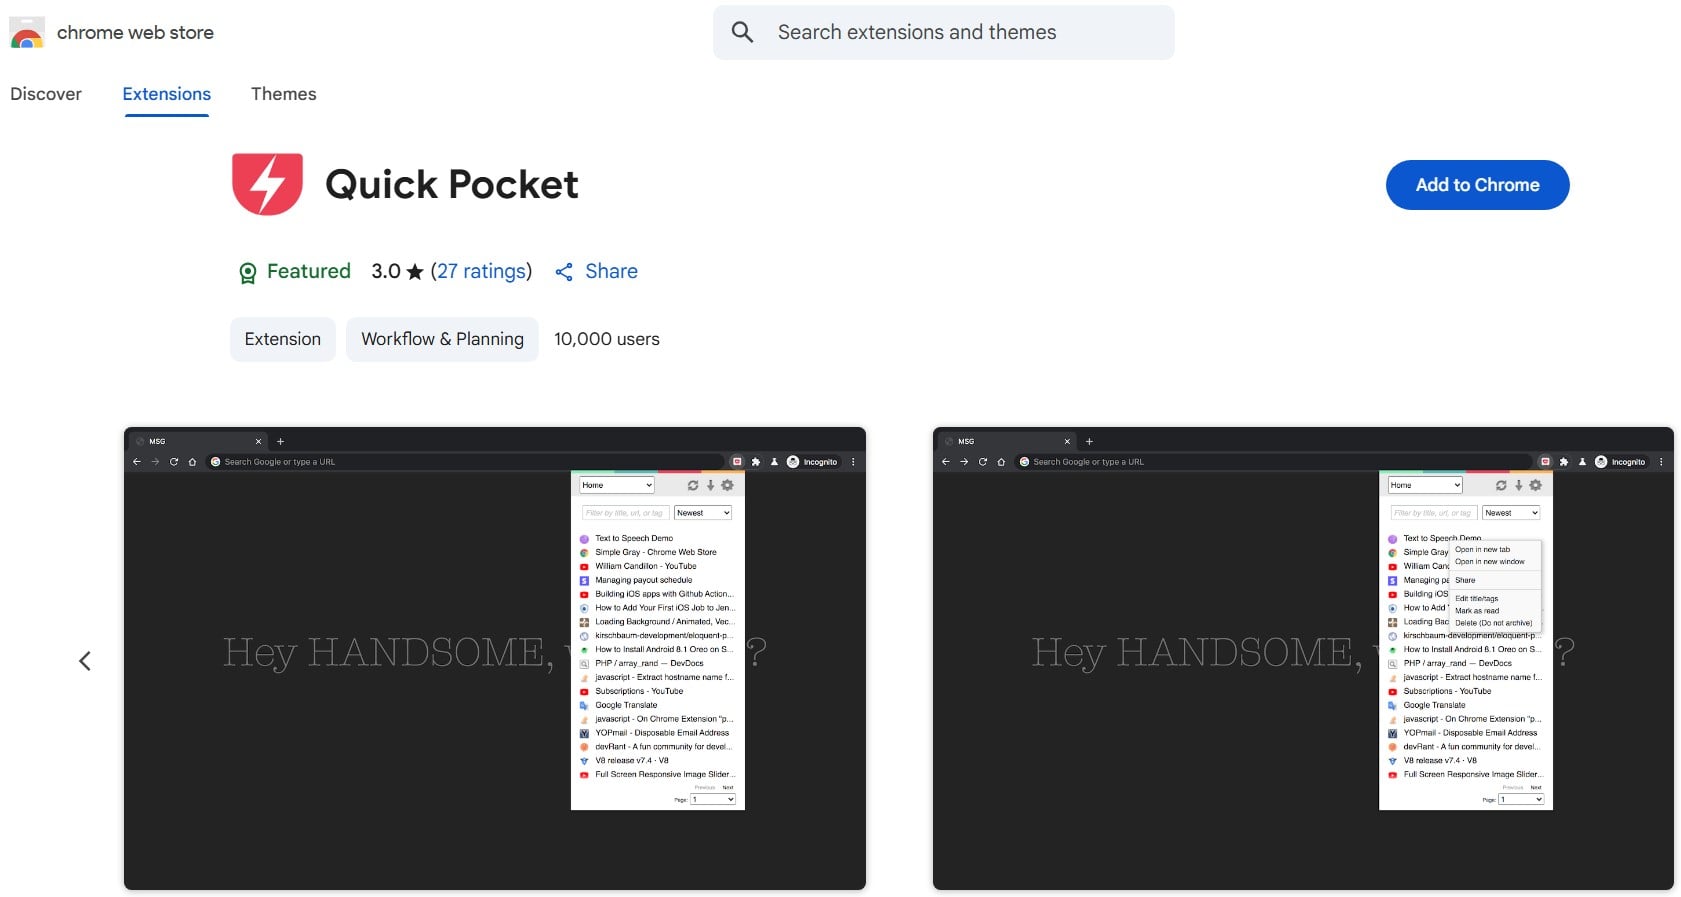Click the Share link text
The width and height of the screenshot is (1681, 897).
click(611, 271)
